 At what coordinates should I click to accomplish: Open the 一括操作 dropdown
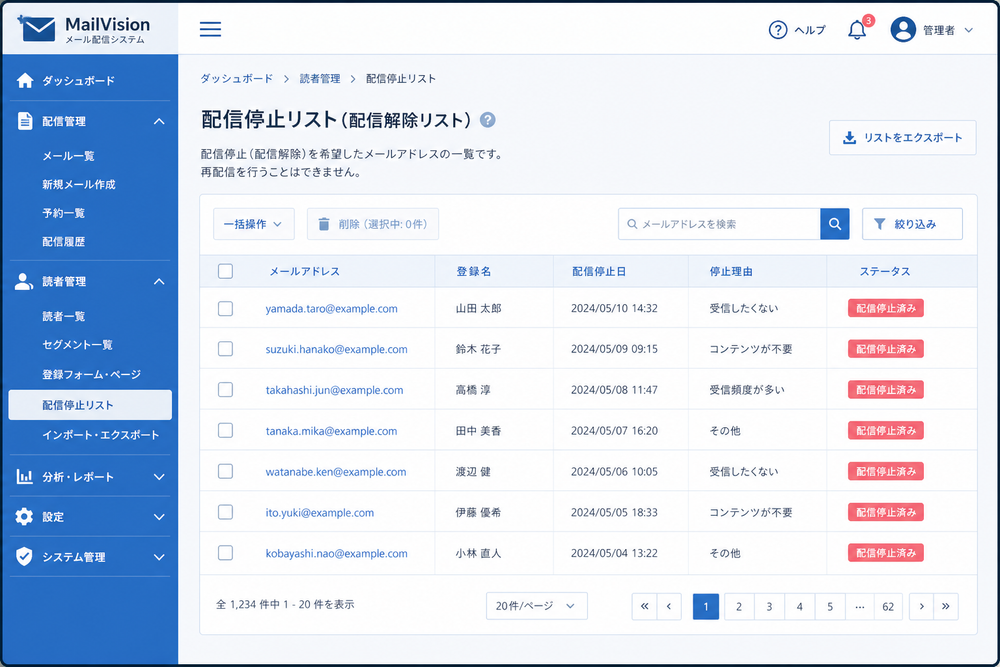click(x=254, y=224)
